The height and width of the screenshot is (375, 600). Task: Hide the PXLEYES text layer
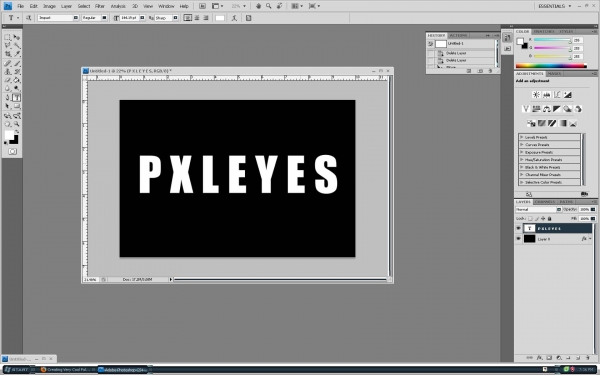pyautogui.click(x=518, y=228)
